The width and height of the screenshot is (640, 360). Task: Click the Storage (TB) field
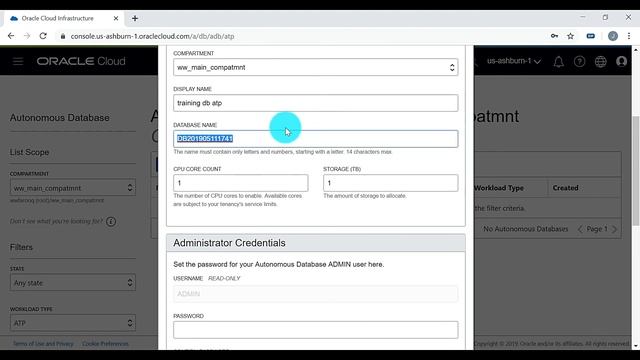click(390, 183)
